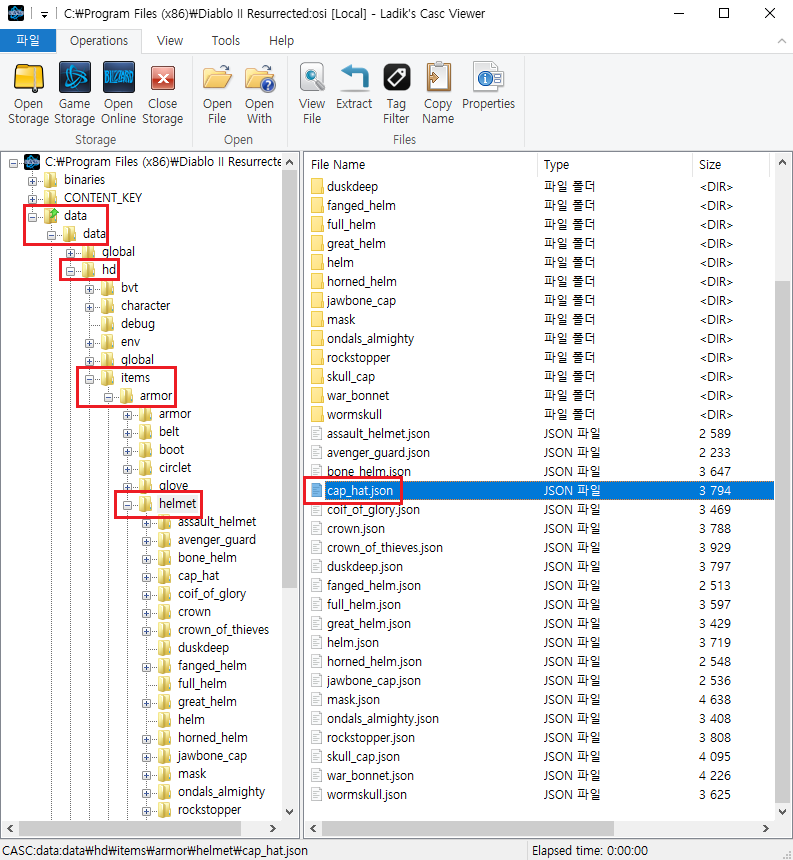Switch to the Operations ribbon tab
Viewport: 793px width, 860px height.
99,41
